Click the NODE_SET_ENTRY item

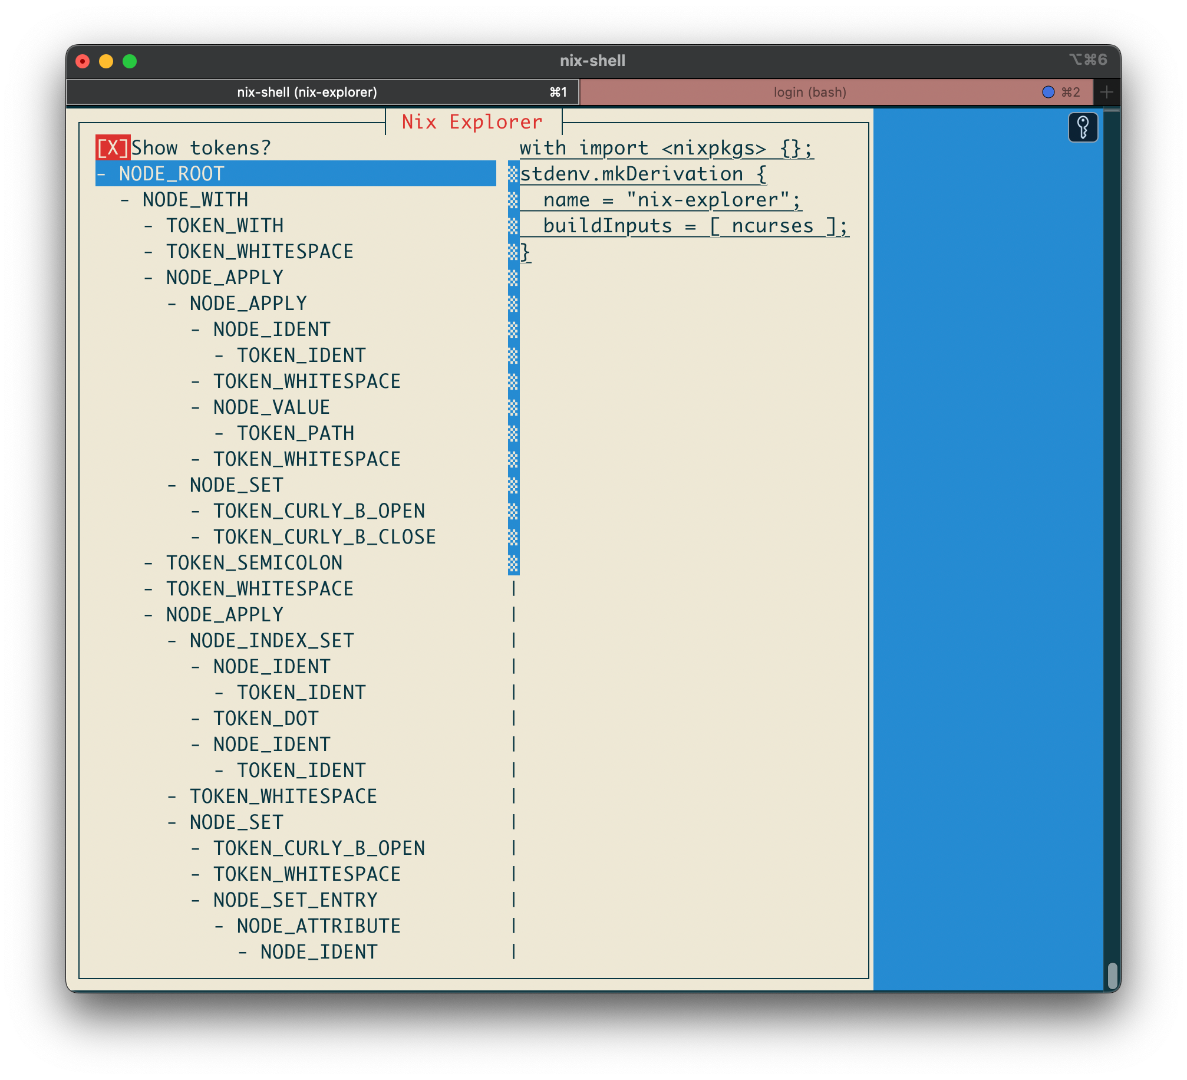(x=295, y=900)
